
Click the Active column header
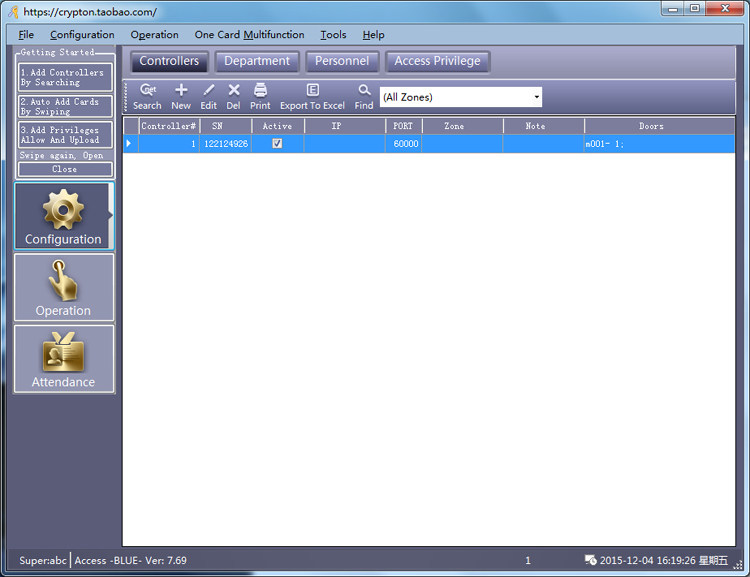pos(277,126)
